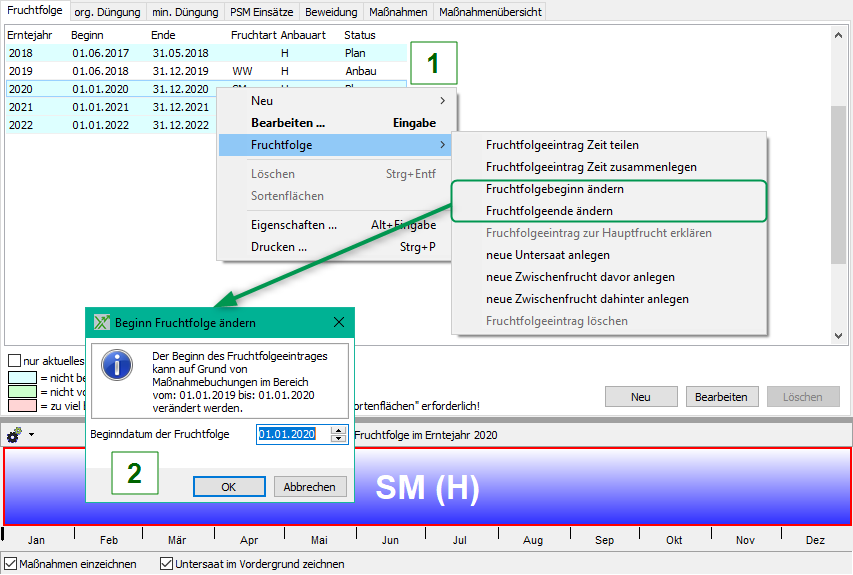
Task: Decrease the Beginndatum with the down spinner
Action: coord(339,438)
